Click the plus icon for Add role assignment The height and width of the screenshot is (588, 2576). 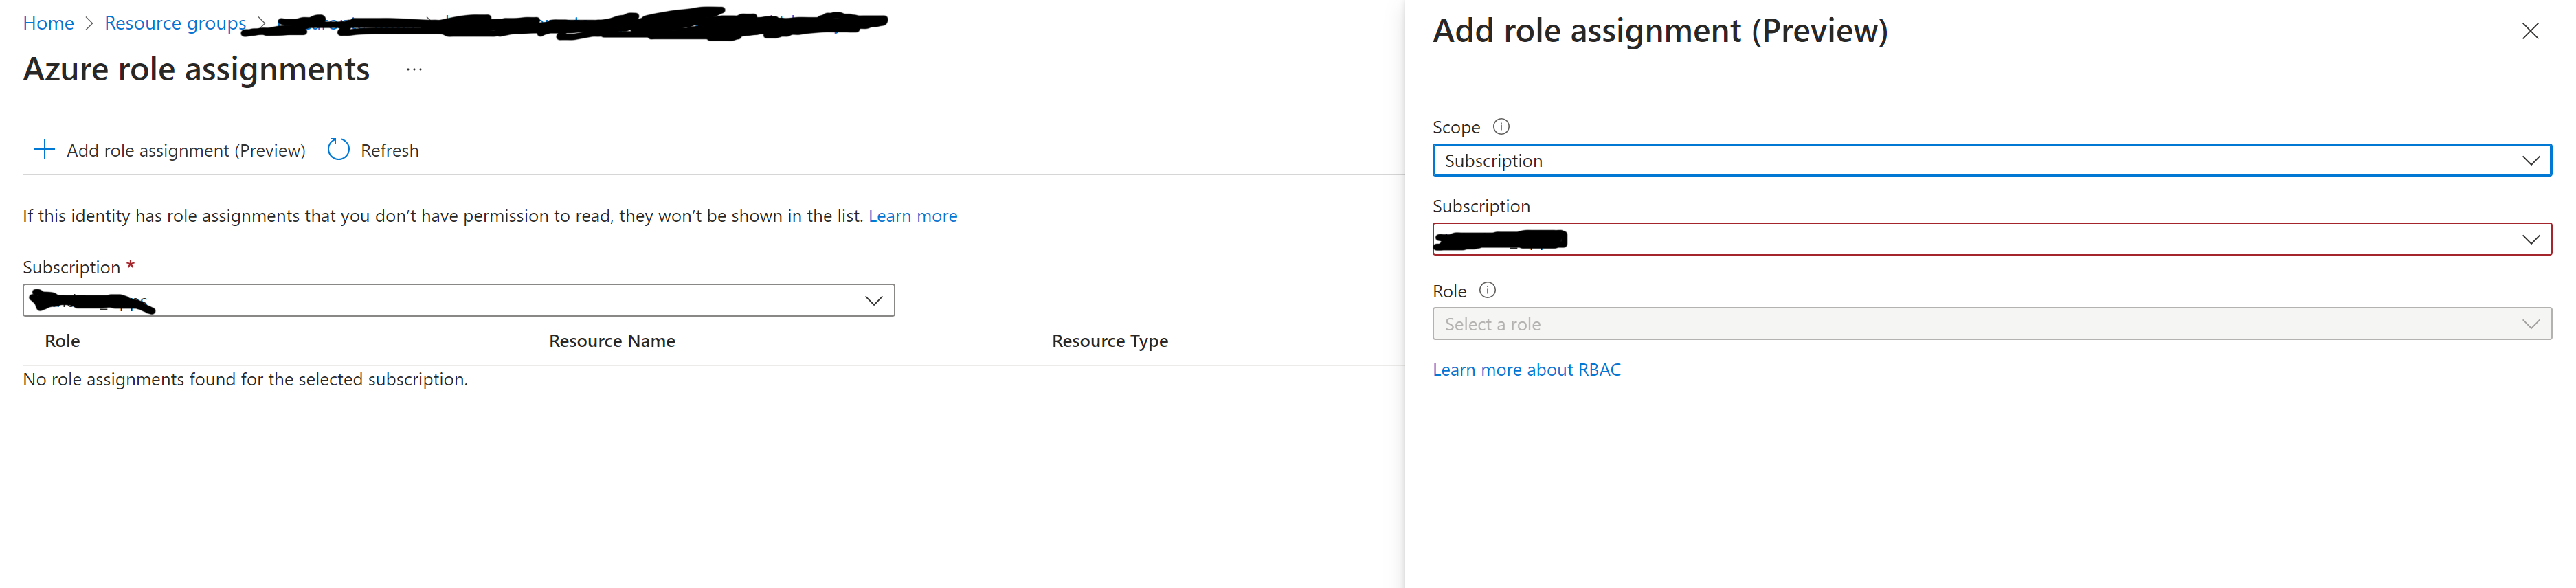[44, 150]
